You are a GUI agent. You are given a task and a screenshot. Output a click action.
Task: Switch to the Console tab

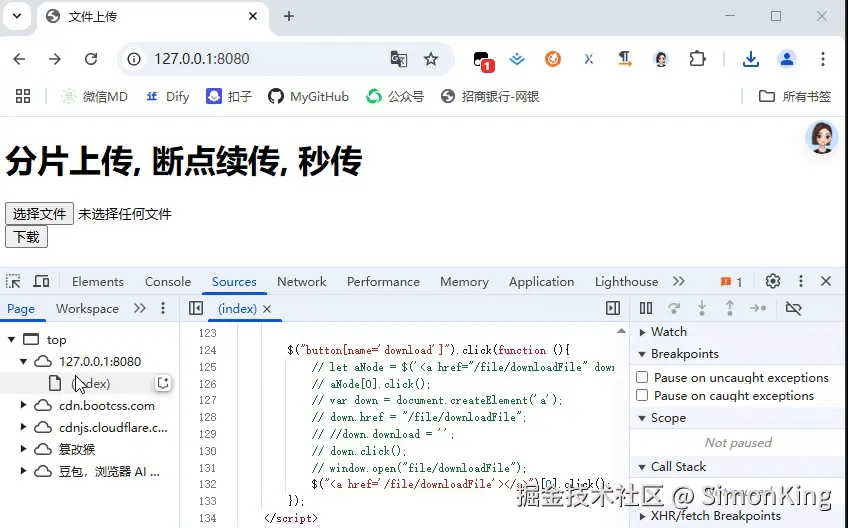click(168, 282)
